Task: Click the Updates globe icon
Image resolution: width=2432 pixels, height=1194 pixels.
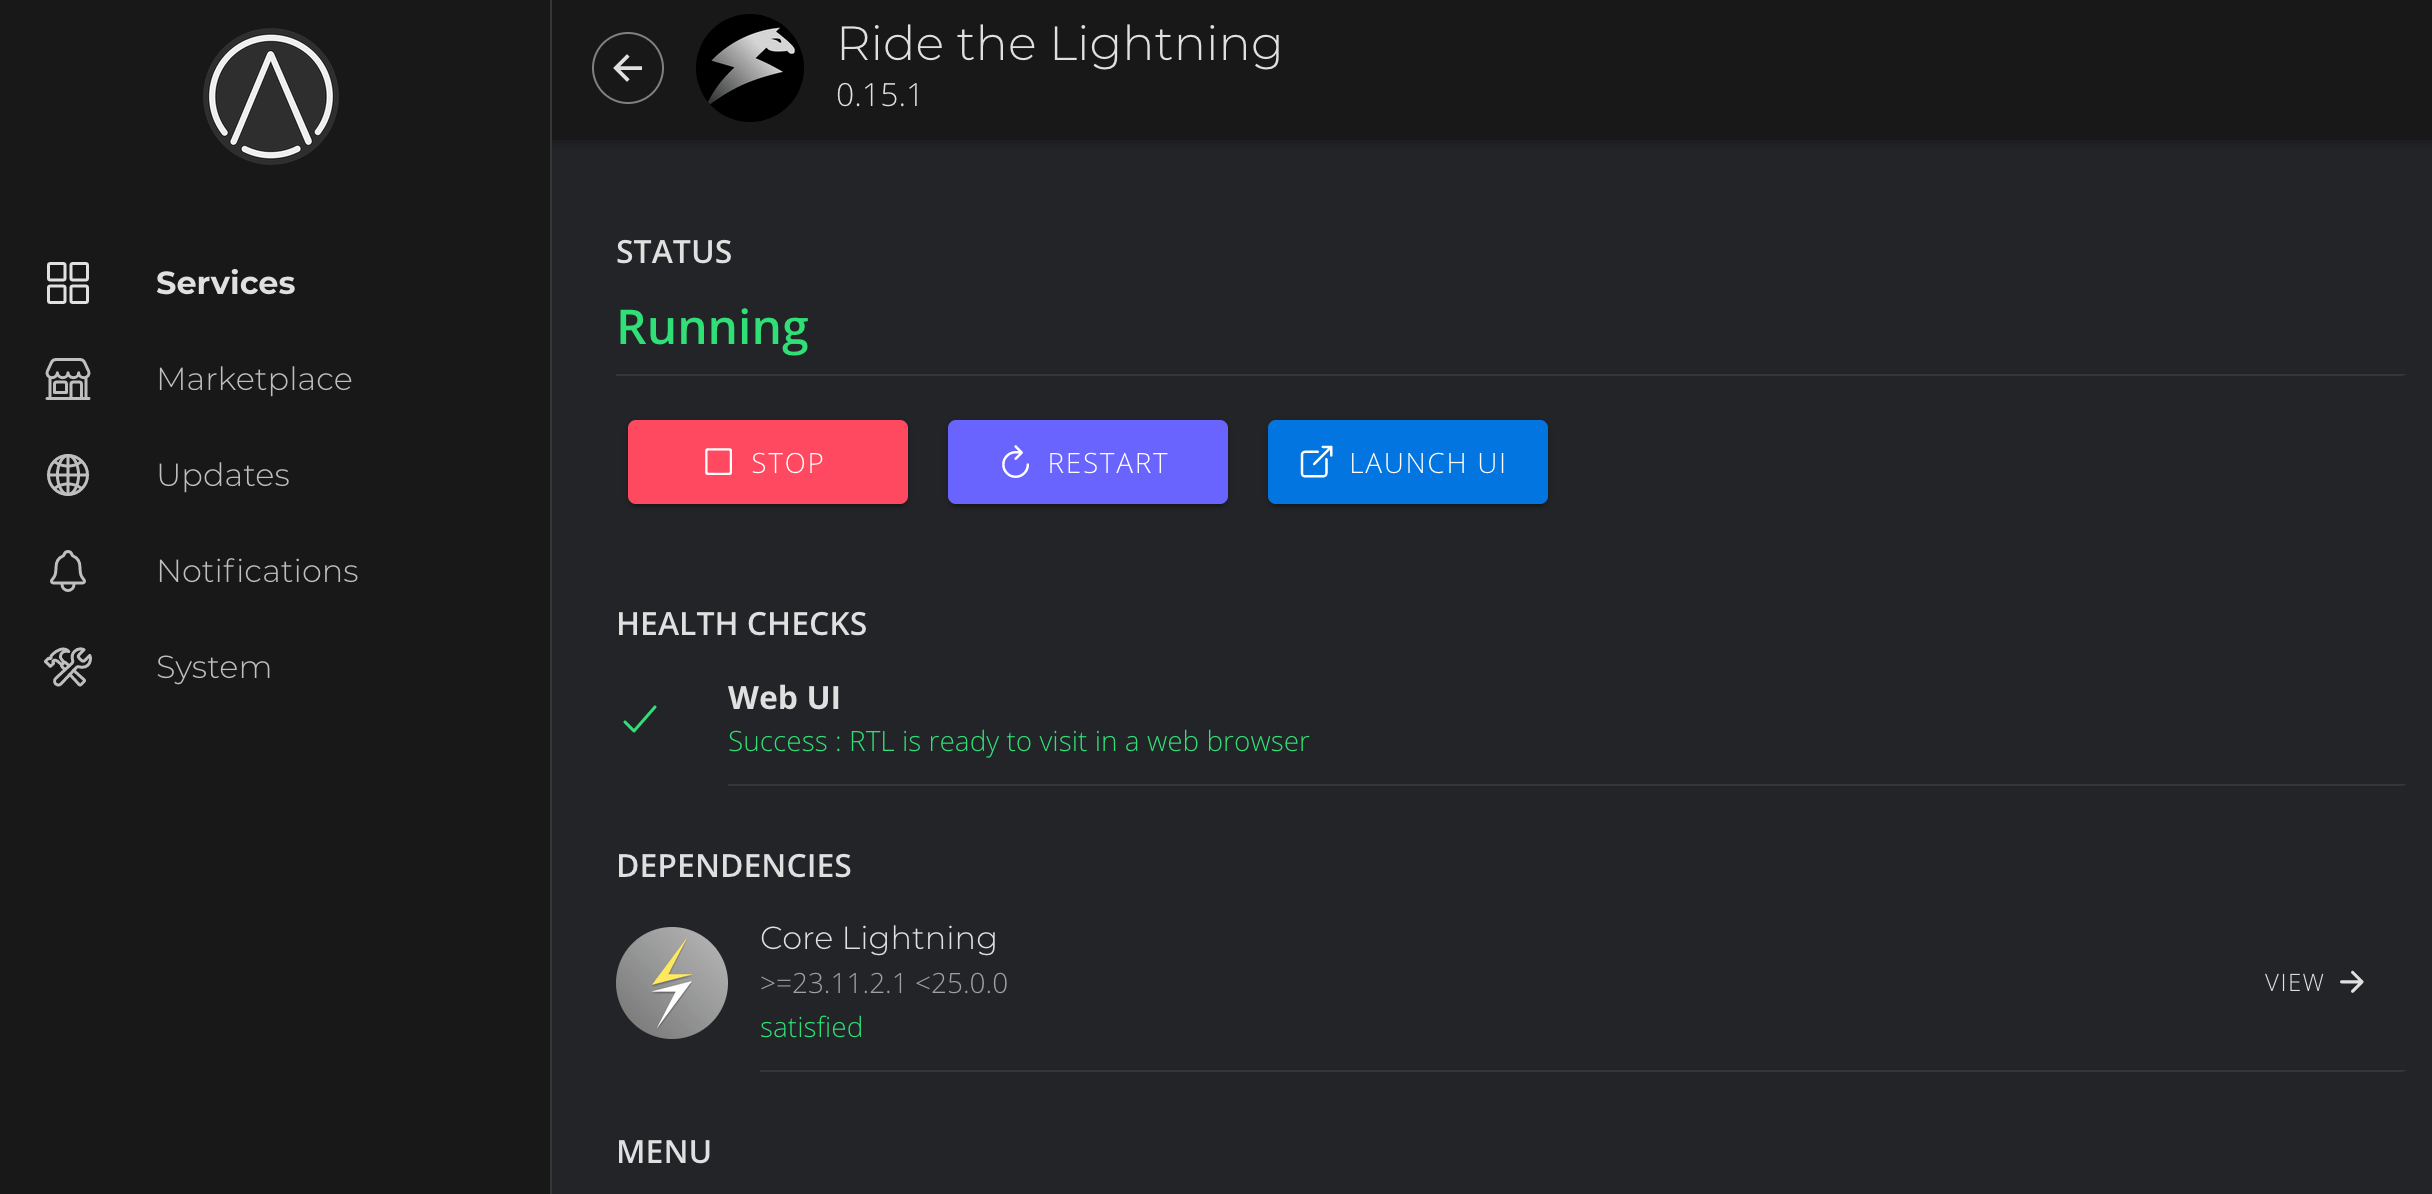Action: pyautogui.click(x=68, y=474)
